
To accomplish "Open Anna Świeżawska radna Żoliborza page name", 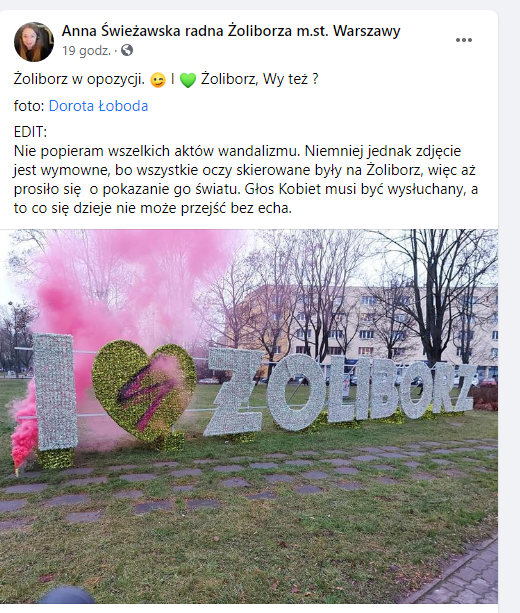I will click(x=231, y=30).
